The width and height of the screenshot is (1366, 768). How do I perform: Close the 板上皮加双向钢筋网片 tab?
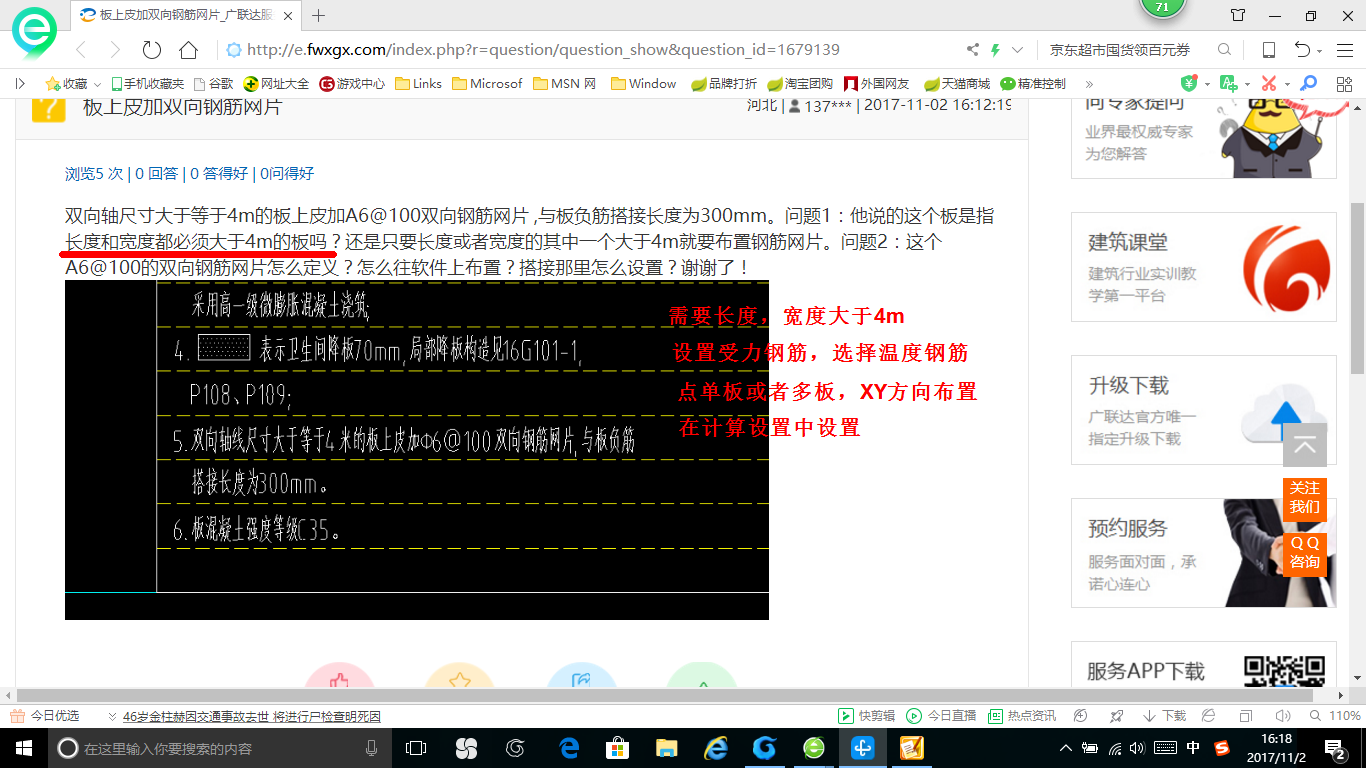(x=289, y=16)
